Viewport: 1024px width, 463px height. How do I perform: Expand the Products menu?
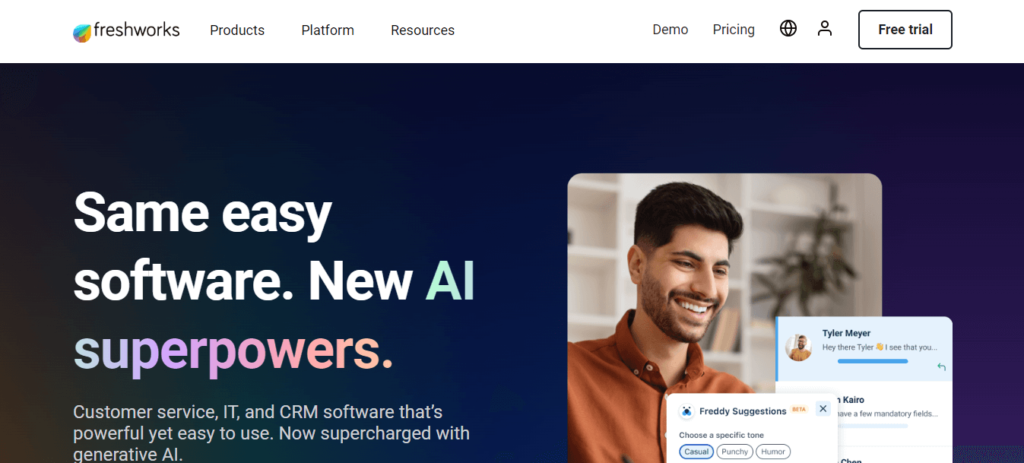coord(237,30)
